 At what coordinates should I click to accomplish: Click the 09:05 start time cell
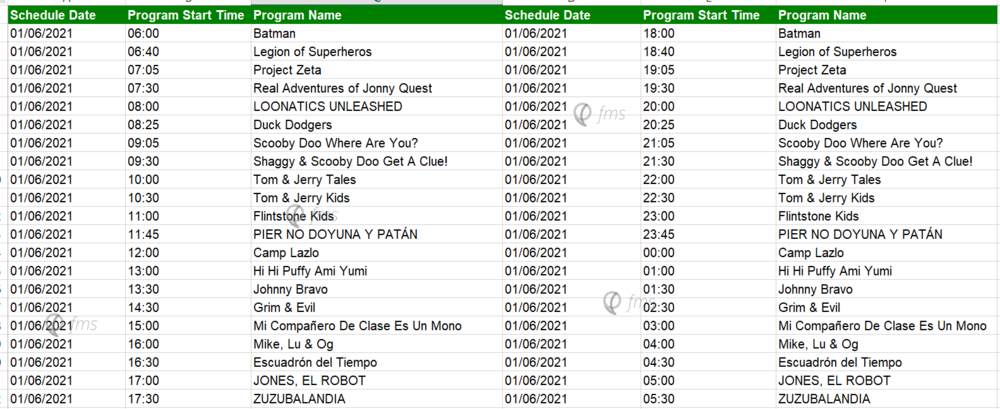(x=143, y=143)
